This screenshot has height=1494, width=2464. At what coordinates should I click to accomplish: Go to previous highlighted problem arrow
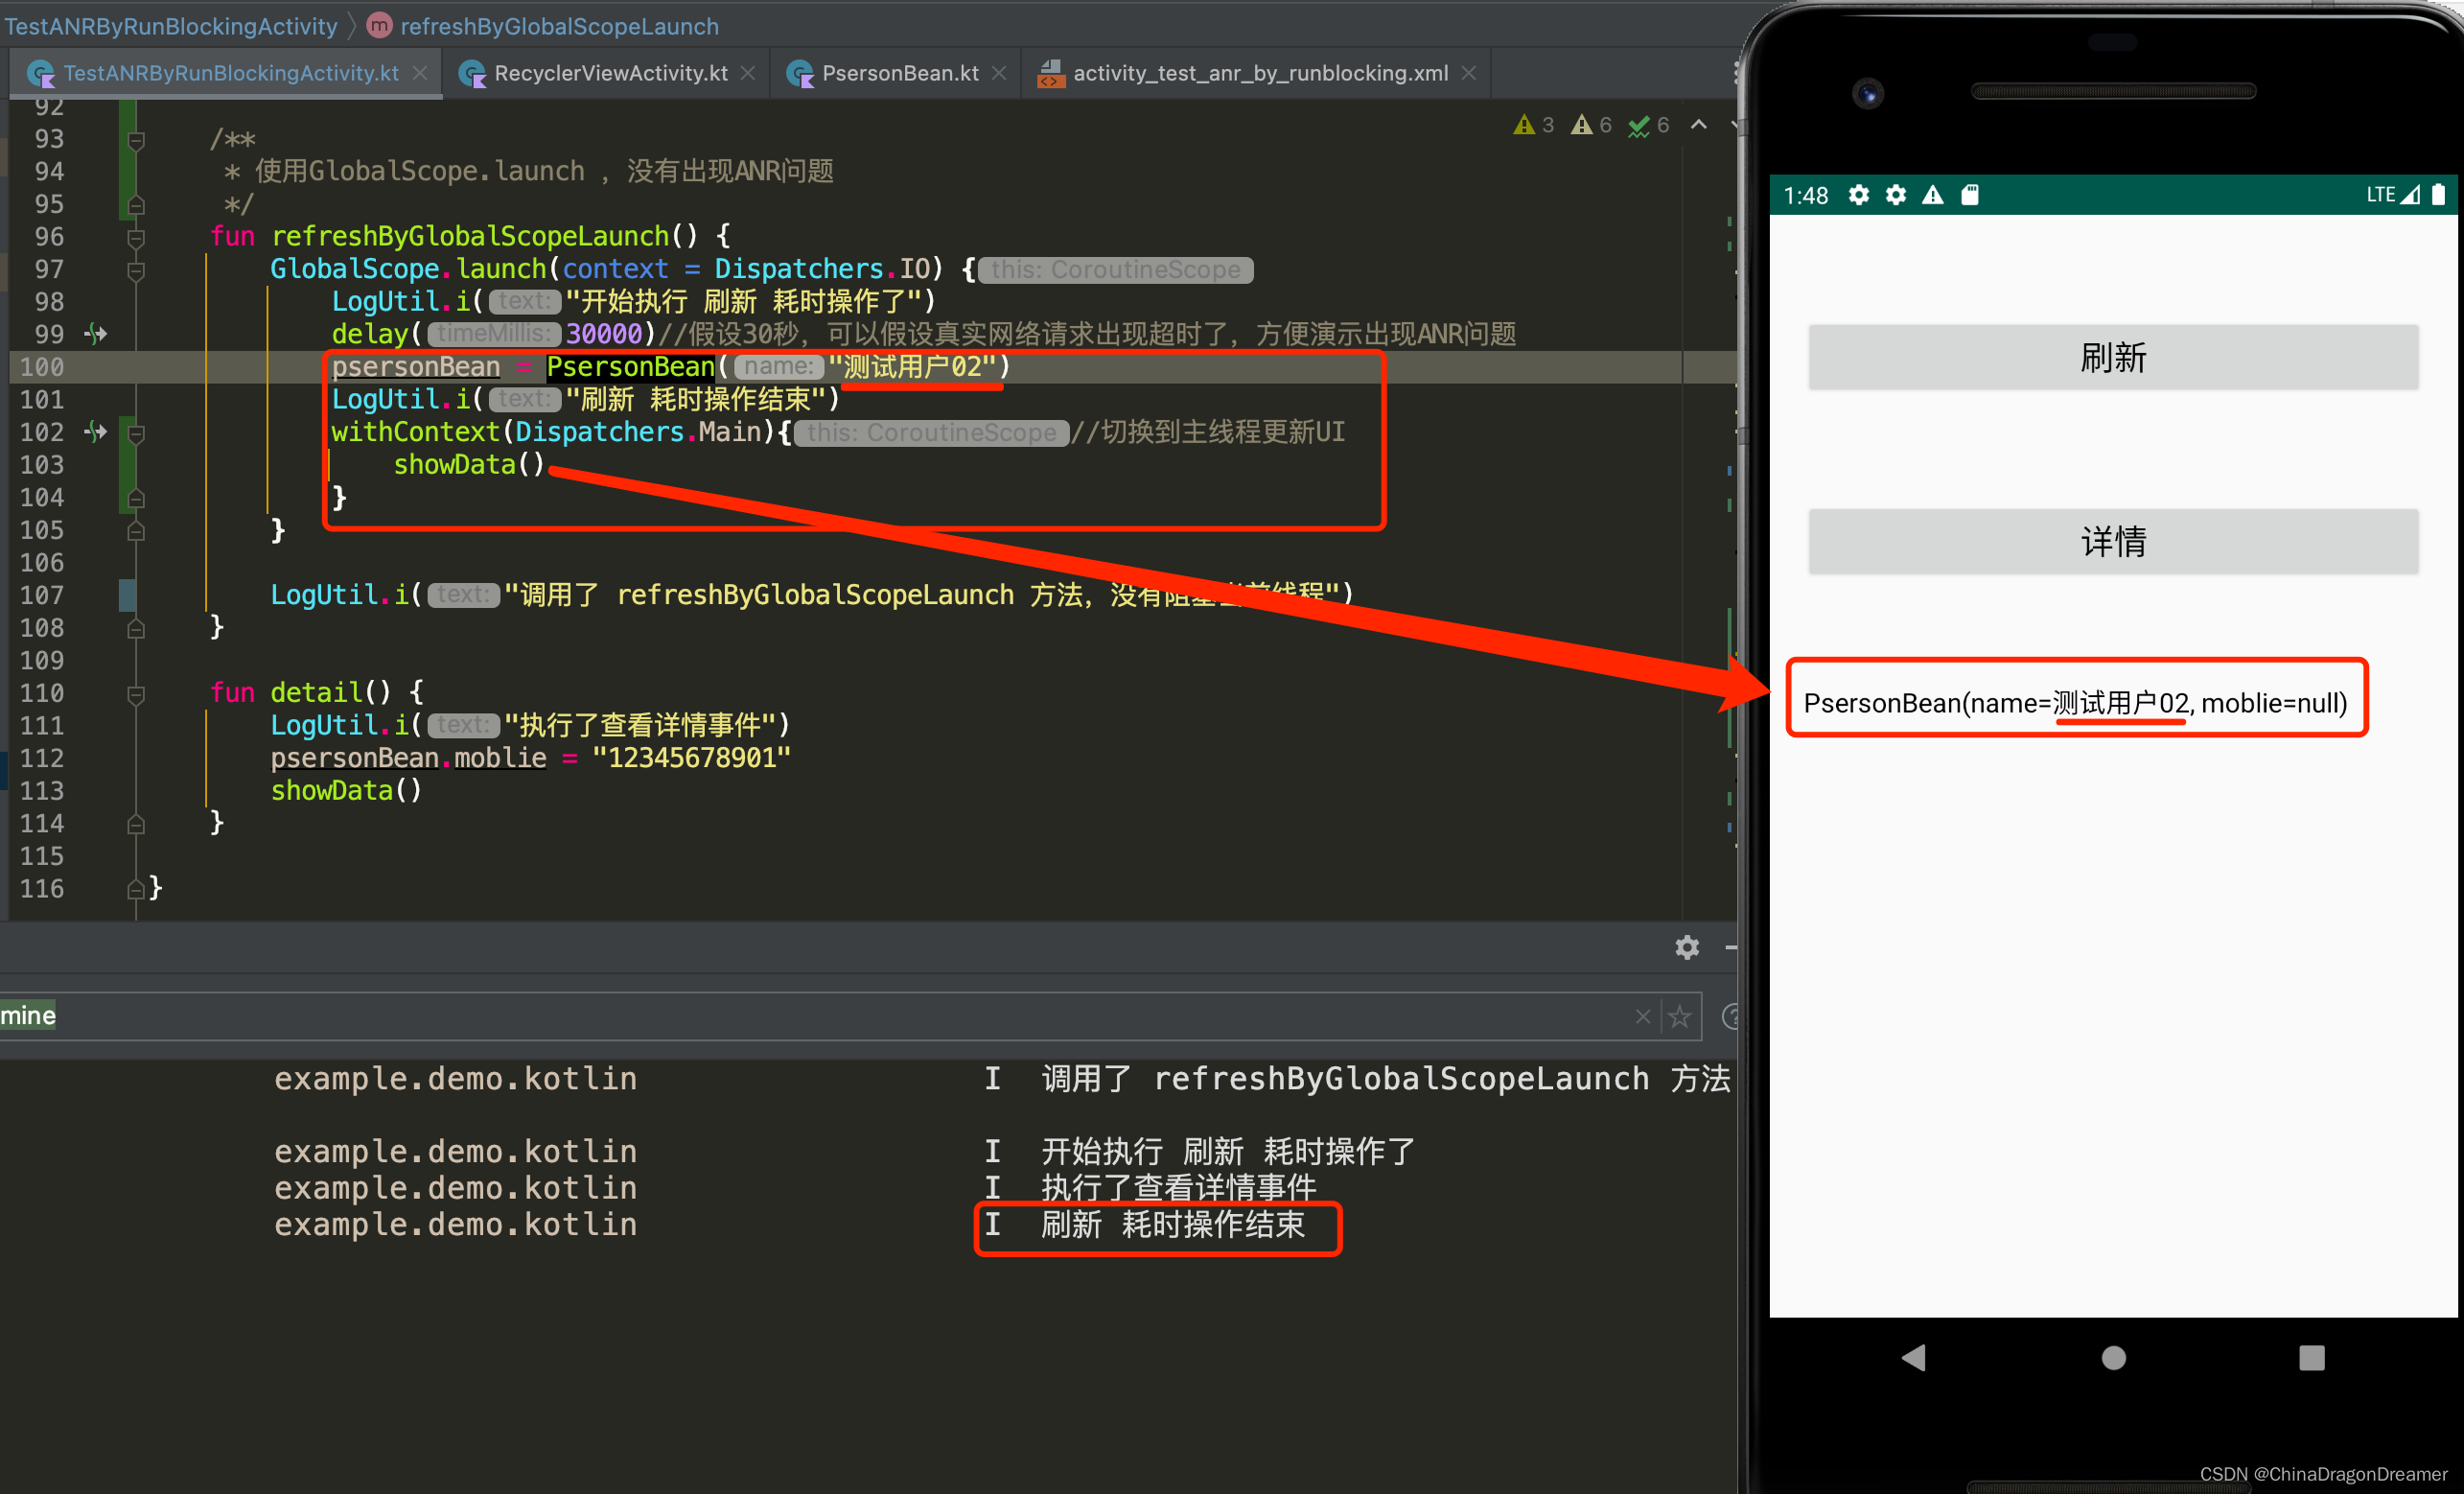pos(1699,125)
